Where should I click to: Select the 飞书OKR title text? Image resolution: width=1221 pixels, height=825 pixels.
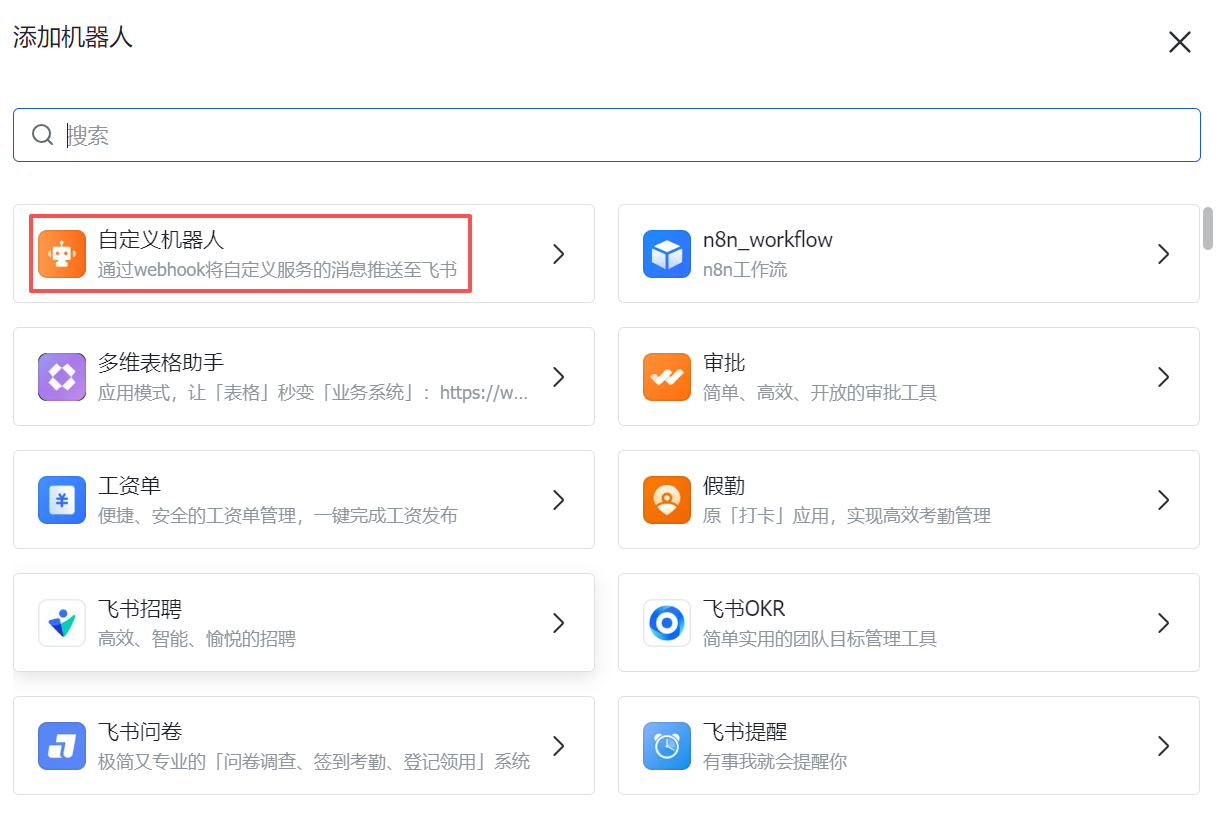coord(744,609)
